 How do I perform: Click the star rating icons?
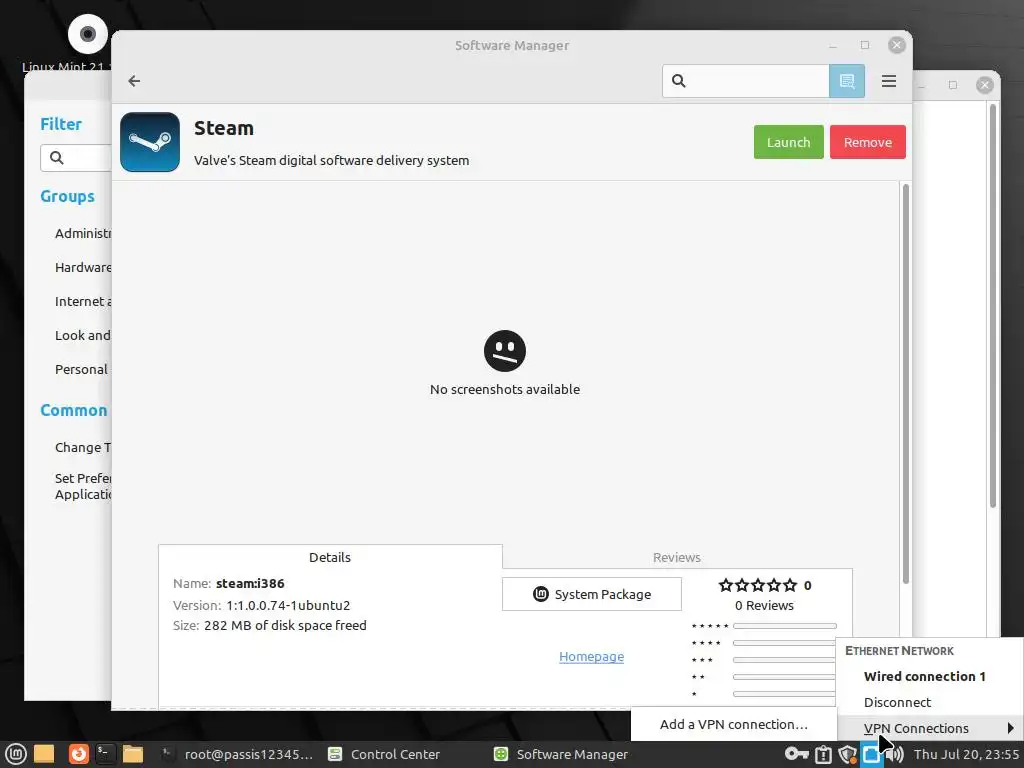[758, 585]
